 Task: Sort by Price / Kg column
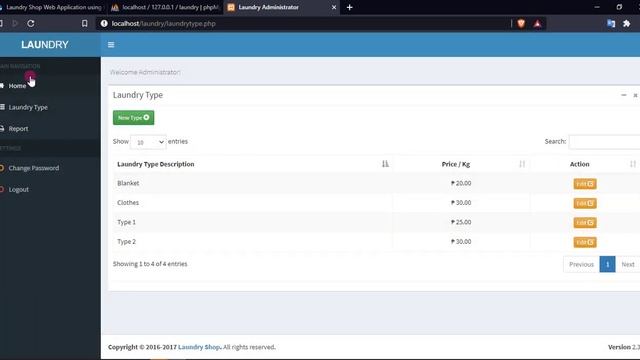pos(461,164)
